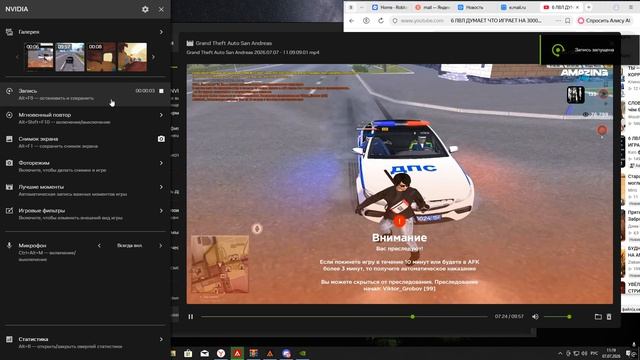640x360 pixels.
Task: Expand the Галерея section
Action: point(161,32)
